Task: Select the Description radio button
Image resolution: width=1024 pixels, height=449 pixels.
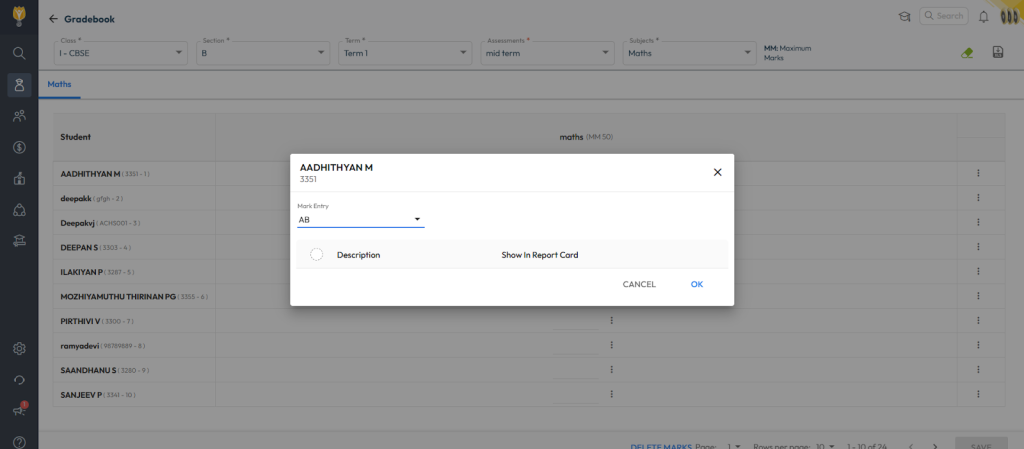Action: coord(317,255)
